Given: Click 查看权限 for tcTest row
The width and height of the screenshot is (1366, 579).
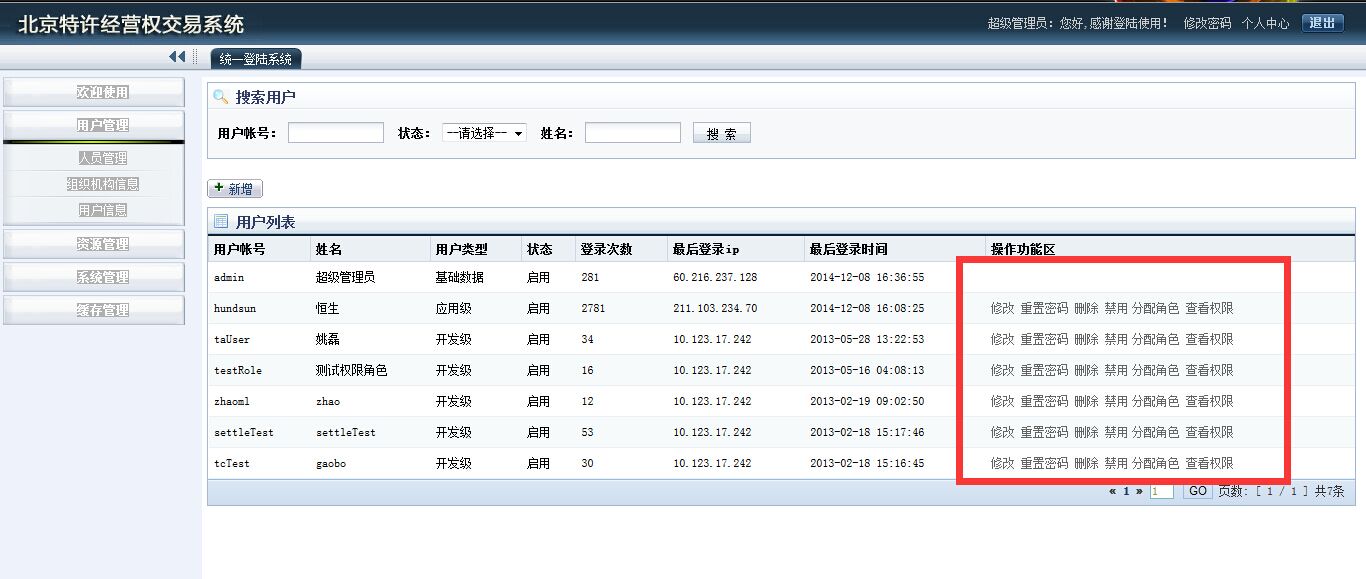Looking at the screenshot, I should click(1209, 463).
